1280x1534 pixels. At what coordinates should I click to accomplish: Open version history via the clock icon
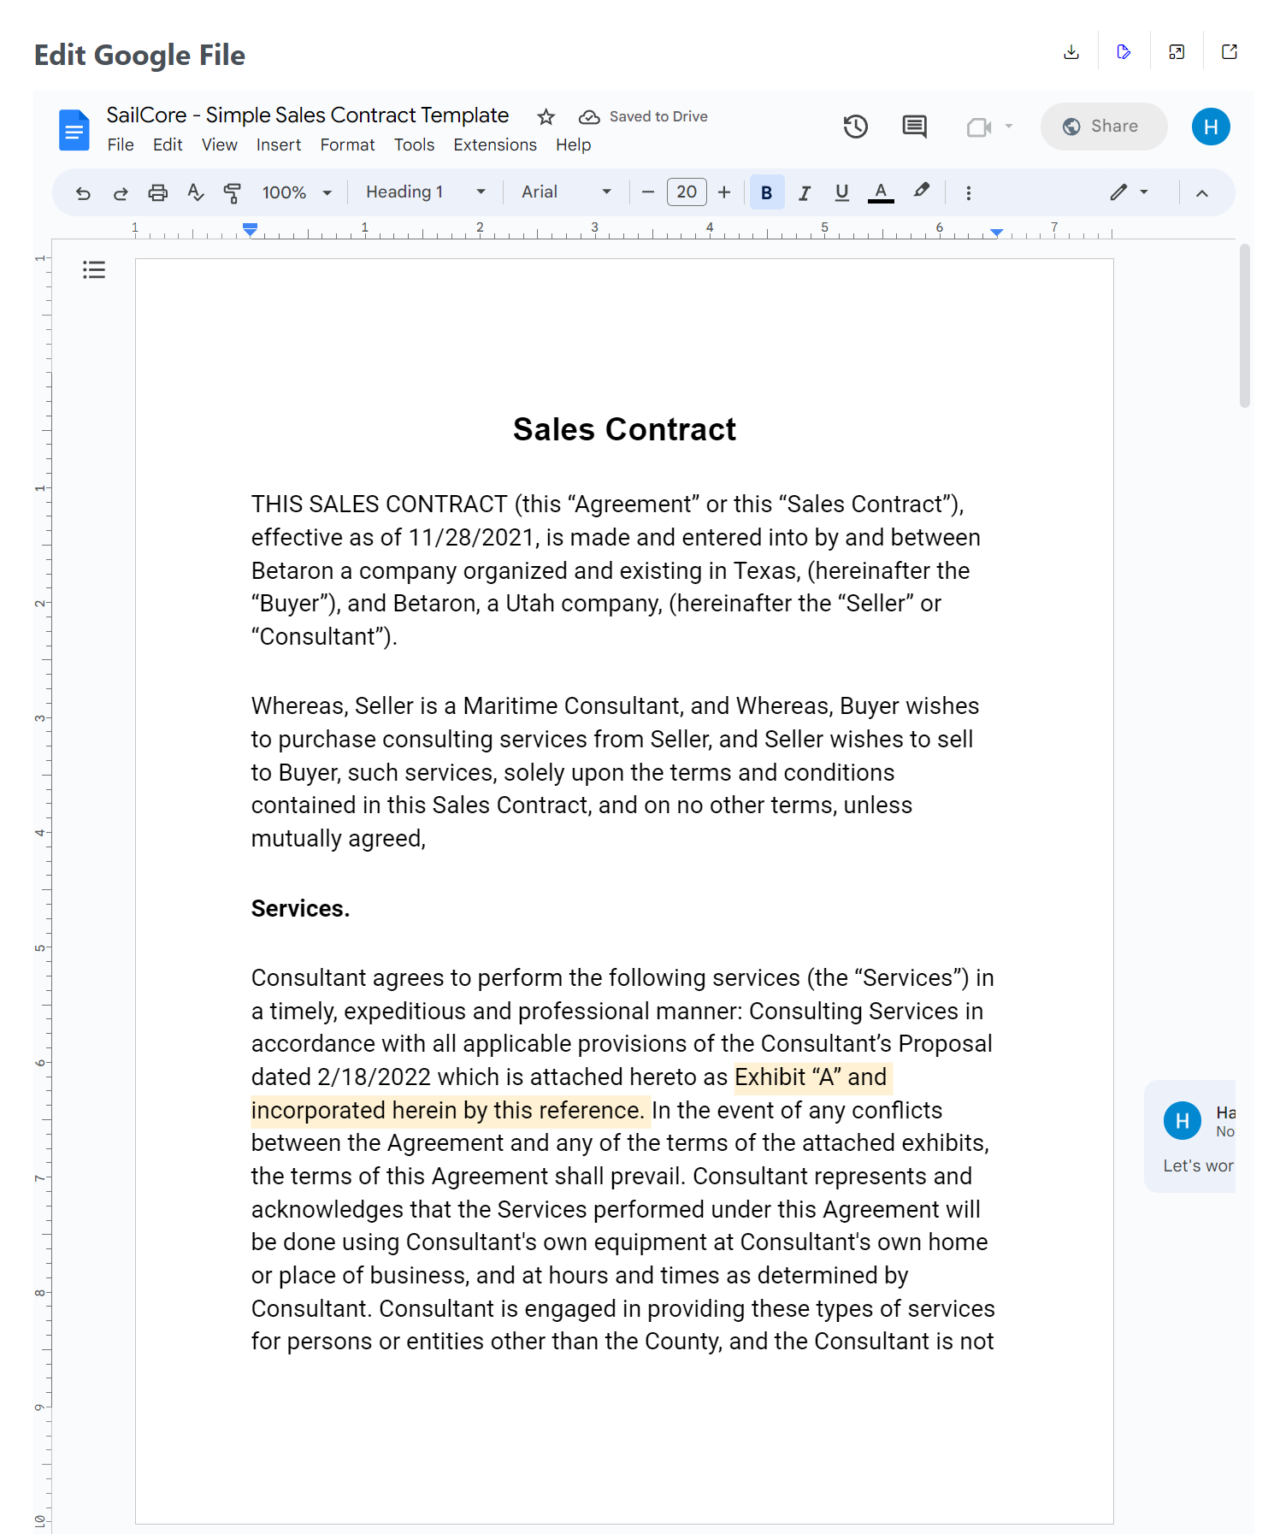pos(855,126)
